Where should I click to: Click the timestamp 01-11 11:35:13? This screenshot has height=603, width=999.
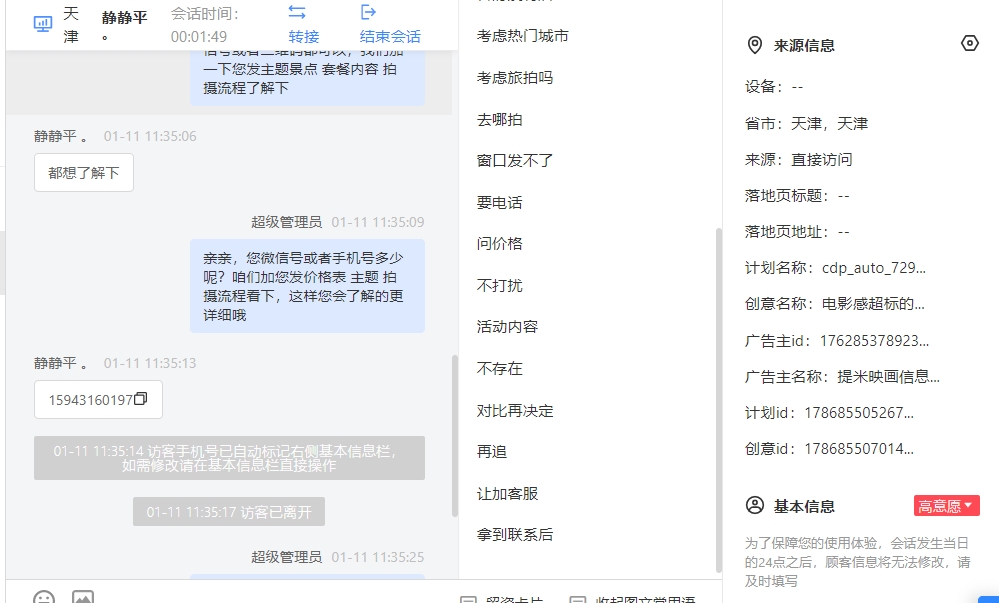pos(150,363)
